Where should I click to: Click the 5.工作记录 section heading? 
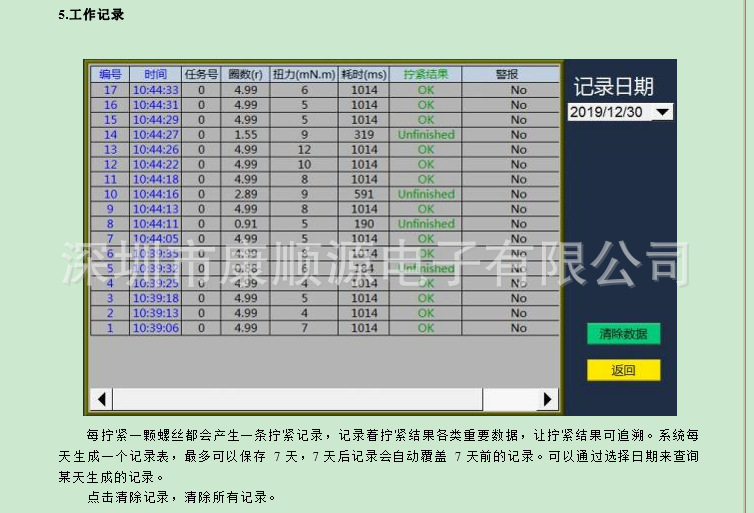[x=91, y=14]
